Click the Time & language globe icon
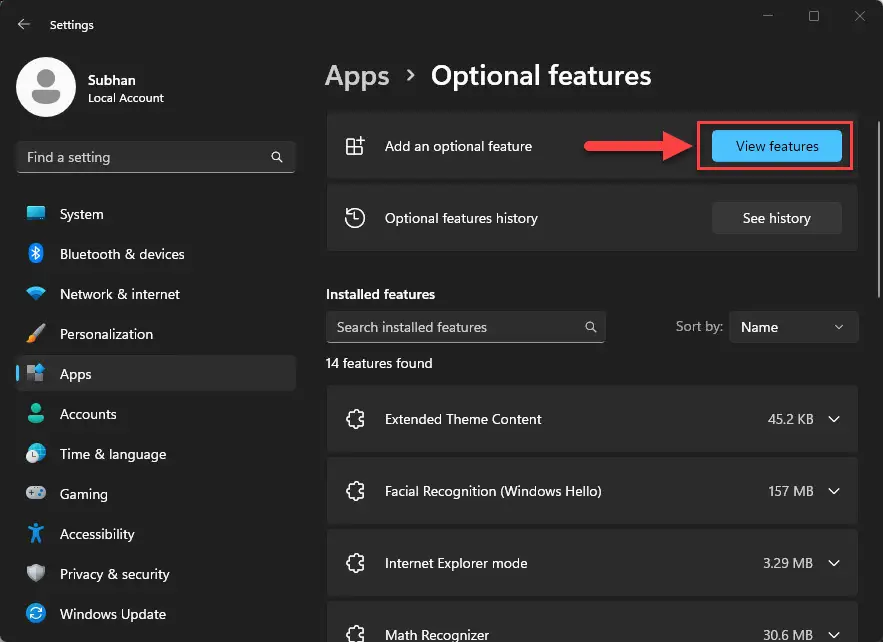This screenshot has width=883, height=642. 36,453
